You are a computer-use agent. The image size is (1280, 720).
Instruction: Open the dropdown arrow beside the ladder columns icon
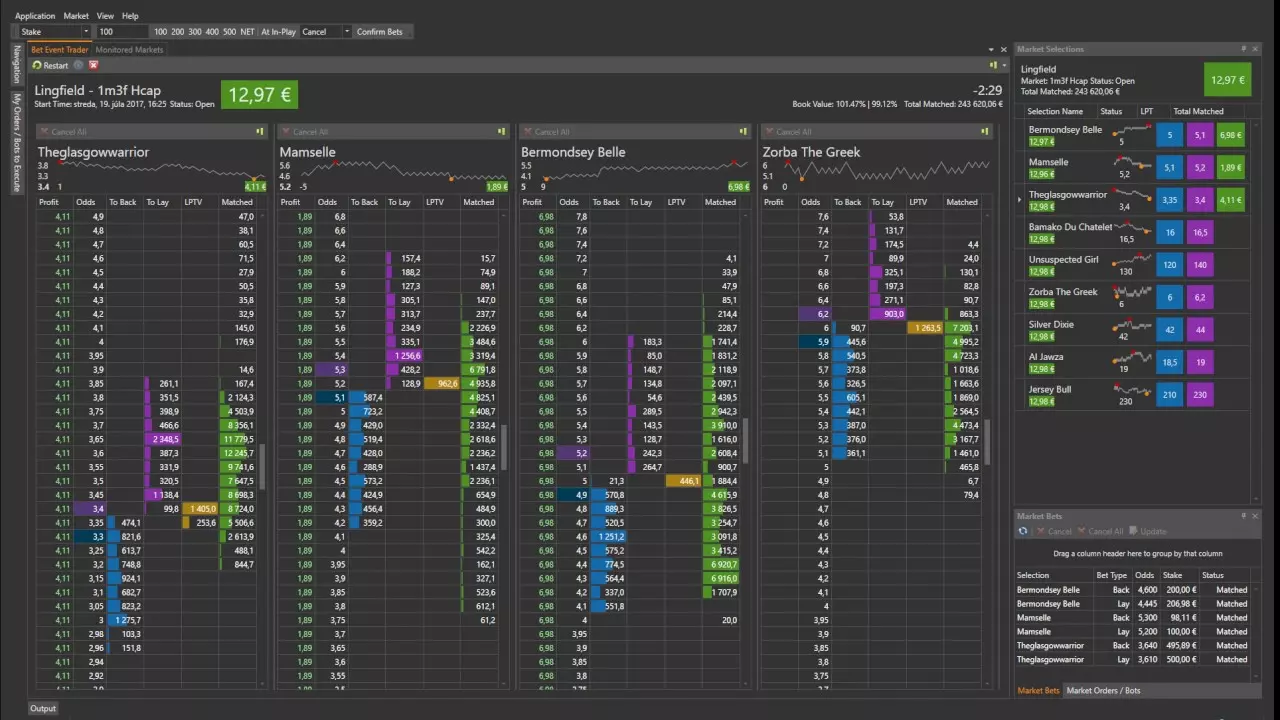click(x=1003, y=65)
